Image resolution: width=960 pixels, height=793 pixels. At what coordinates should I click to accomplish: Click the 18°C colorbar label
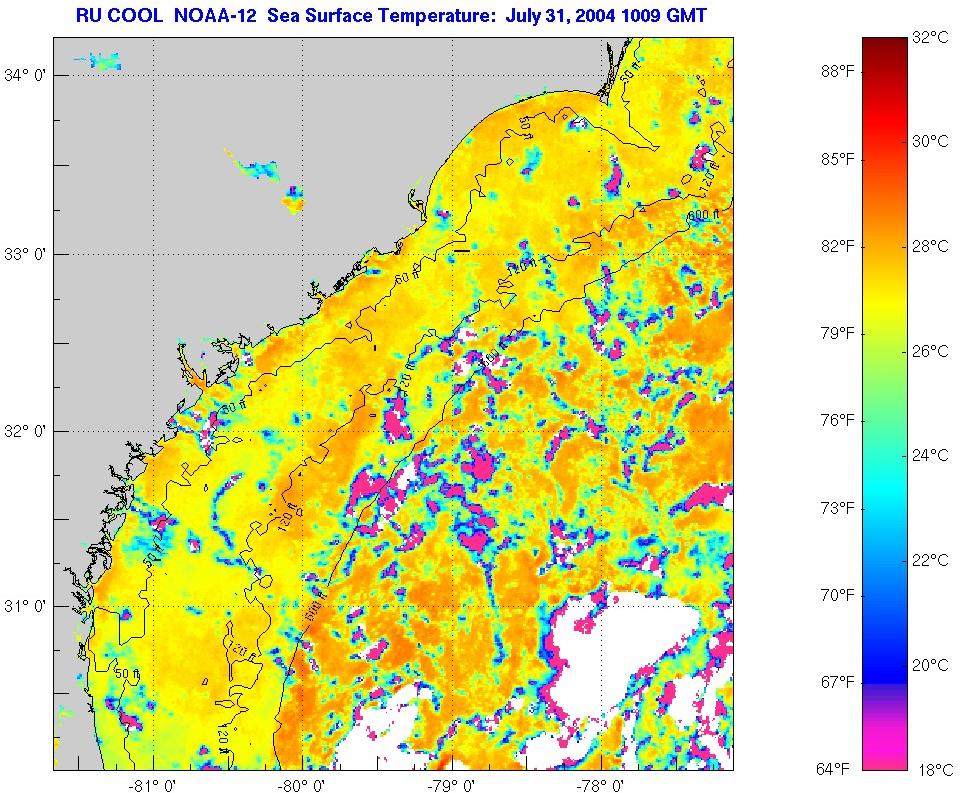click(935, 770)
